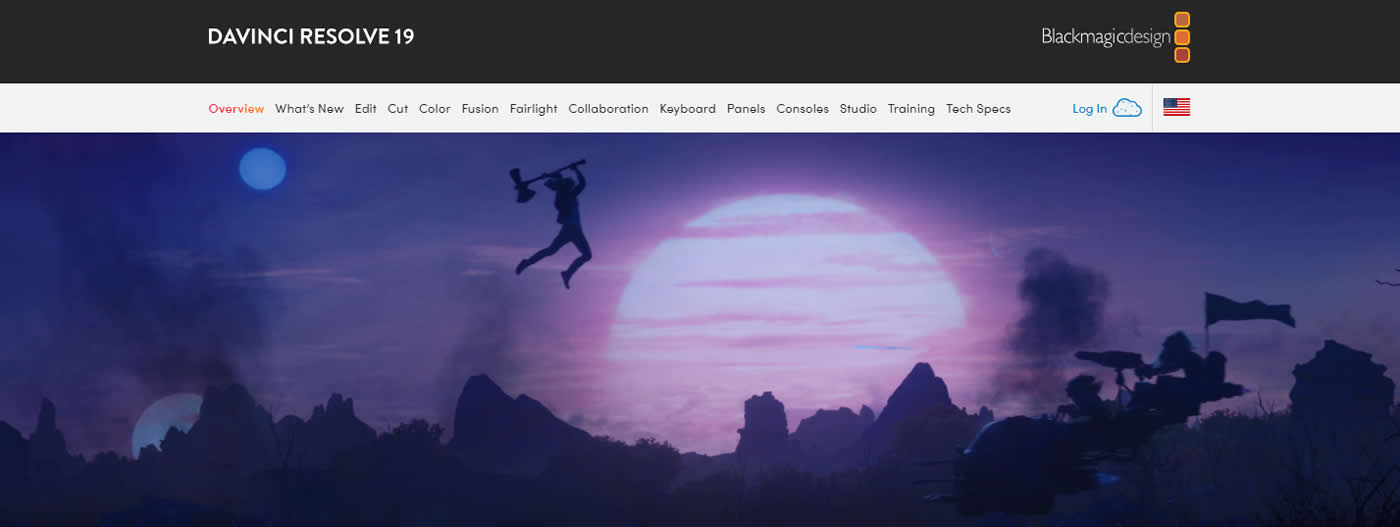The height and width of the screenshot is (527, 1400).
Task: Open the Cut section
Action: point(398,109)
